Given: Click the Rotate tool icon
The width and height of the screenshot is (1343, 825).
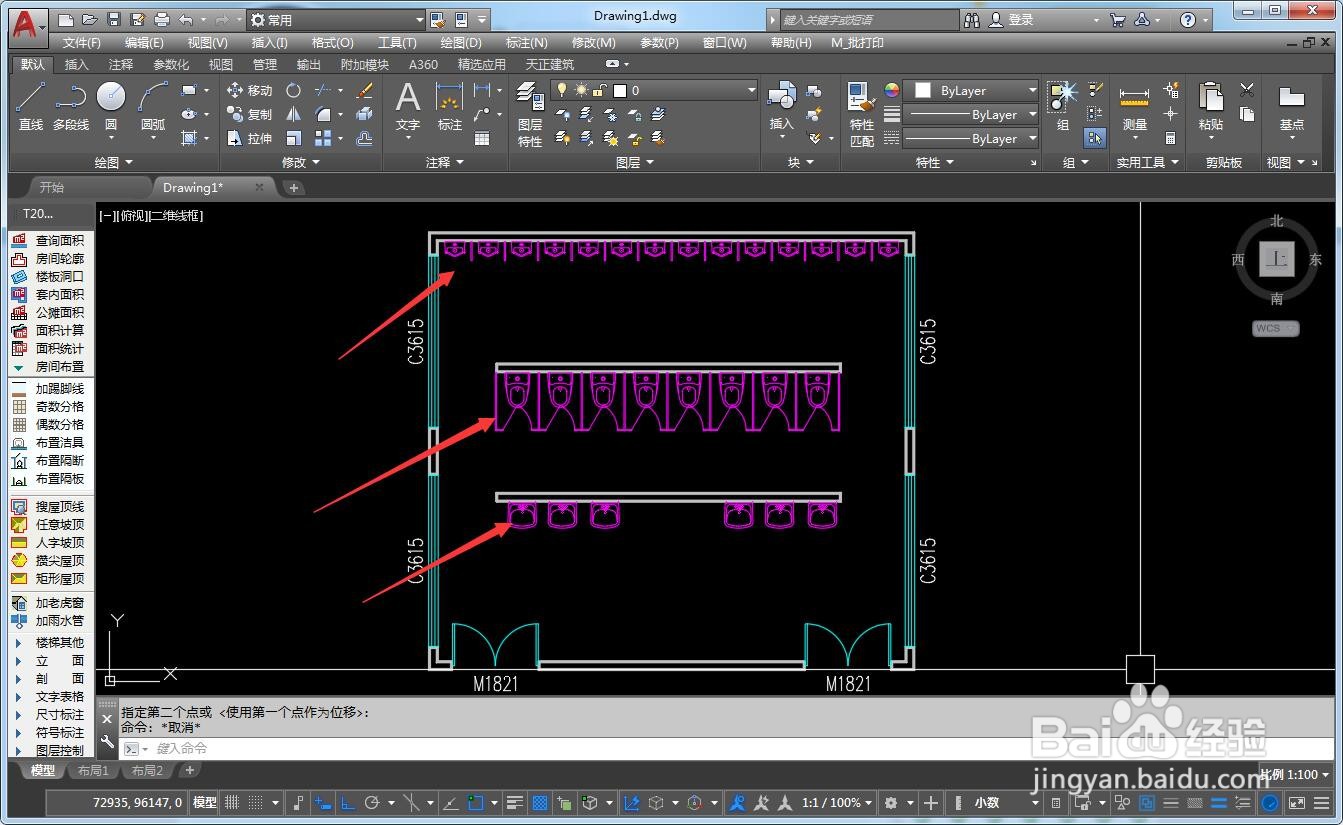Looking at the screenshot, I should click(x=293, y=90).
